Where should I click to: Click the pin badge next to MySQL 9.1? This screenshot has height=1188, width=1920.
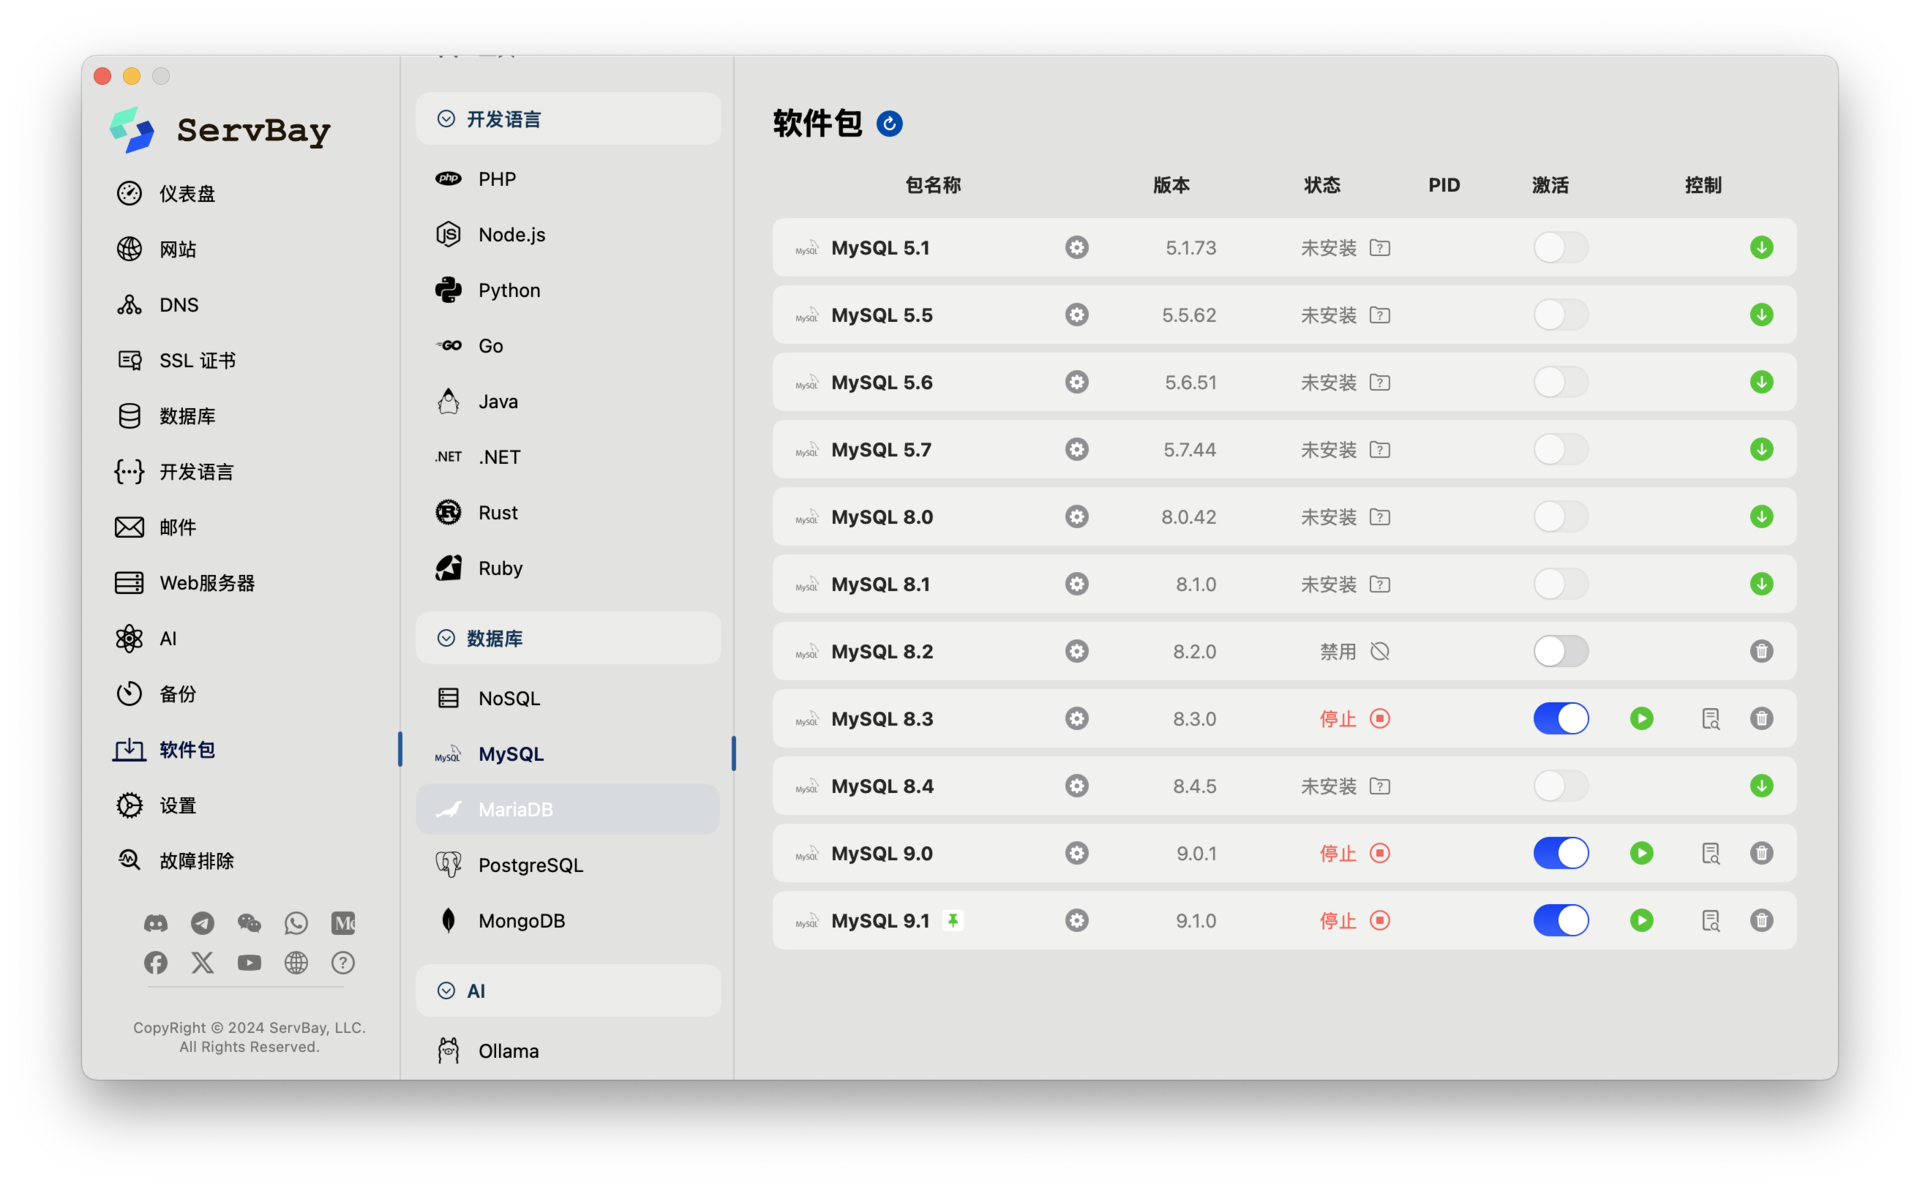coord(953,920)
